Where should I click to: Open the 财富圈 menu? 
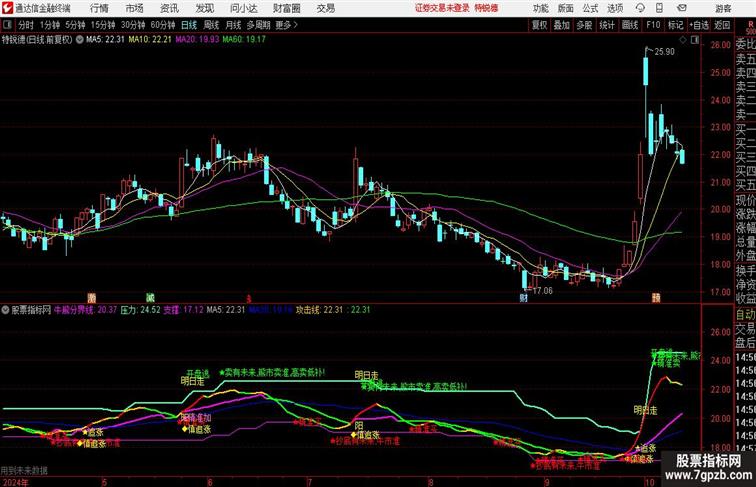click(286, 8)
